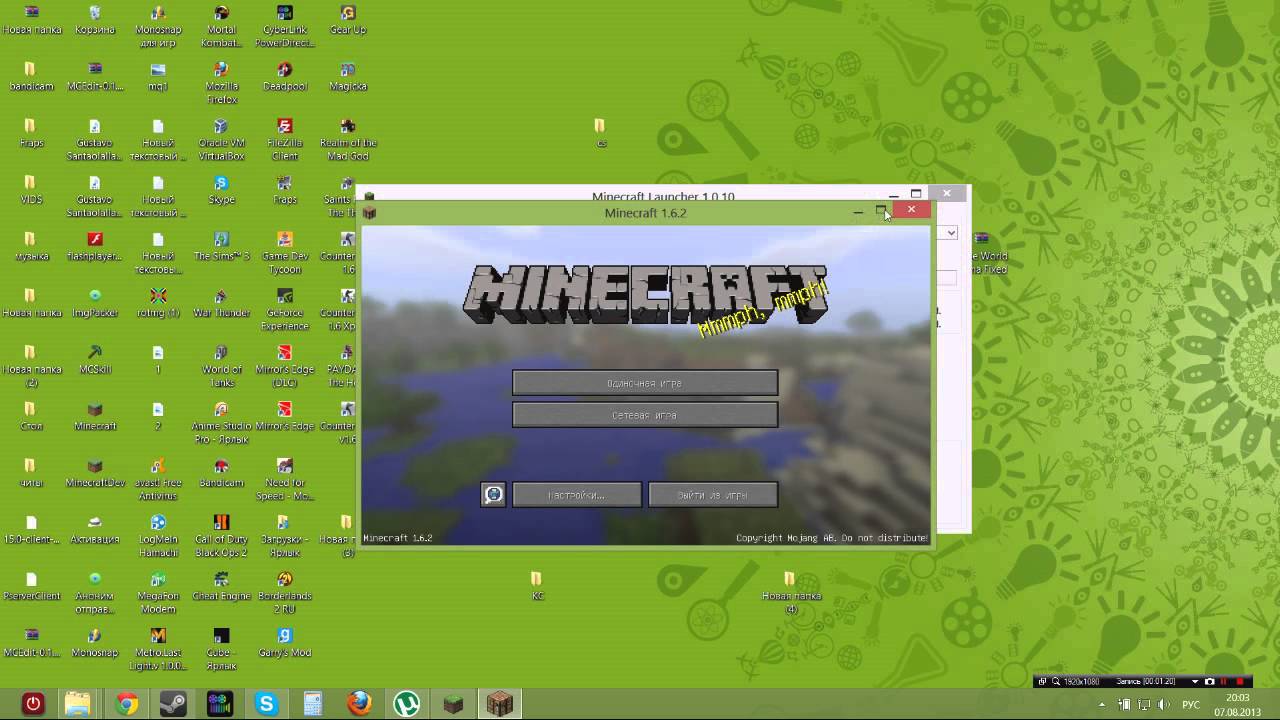The height and width of the screenshot is (720, 1280).
Task: Click the Сетевая игра button in Minecraft
Action: pos(645,415)
